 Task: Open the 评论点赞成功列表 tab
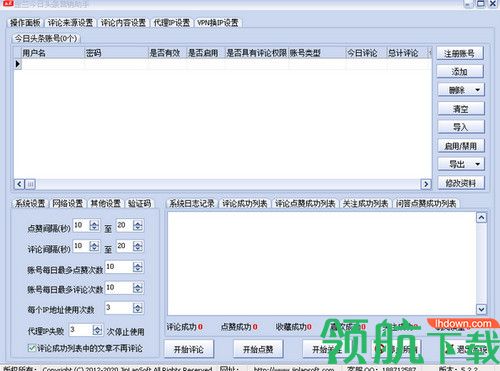click(x=305, y=203)
